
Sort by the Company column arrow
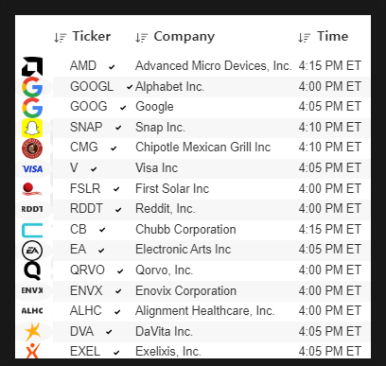141,37
